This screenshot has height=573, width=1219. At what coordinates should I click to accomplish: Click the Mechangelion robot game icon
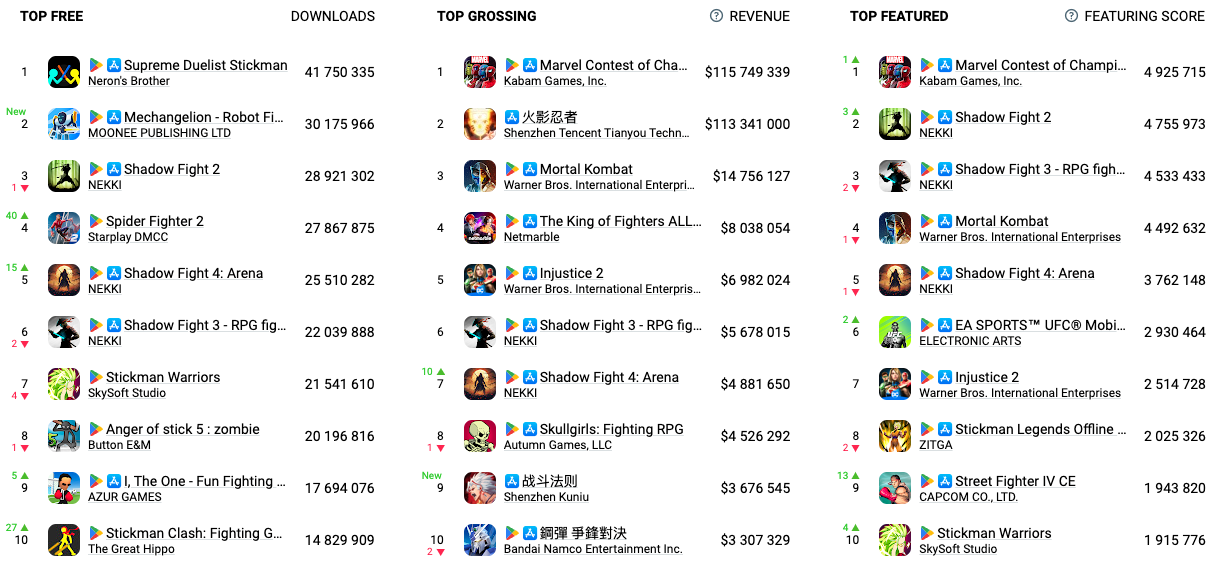[x=64, y=124]
